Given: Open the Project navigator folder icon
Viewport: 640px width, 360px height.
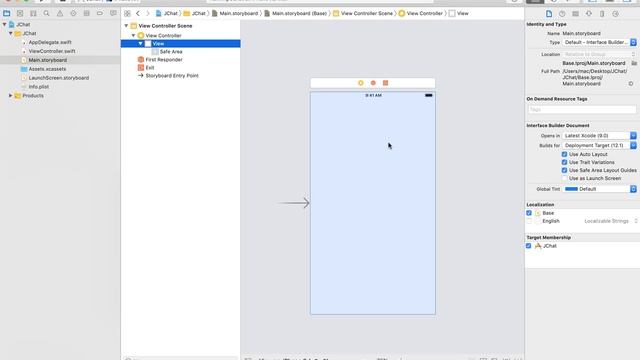Looking at the screenshot, I should (7, 13).
